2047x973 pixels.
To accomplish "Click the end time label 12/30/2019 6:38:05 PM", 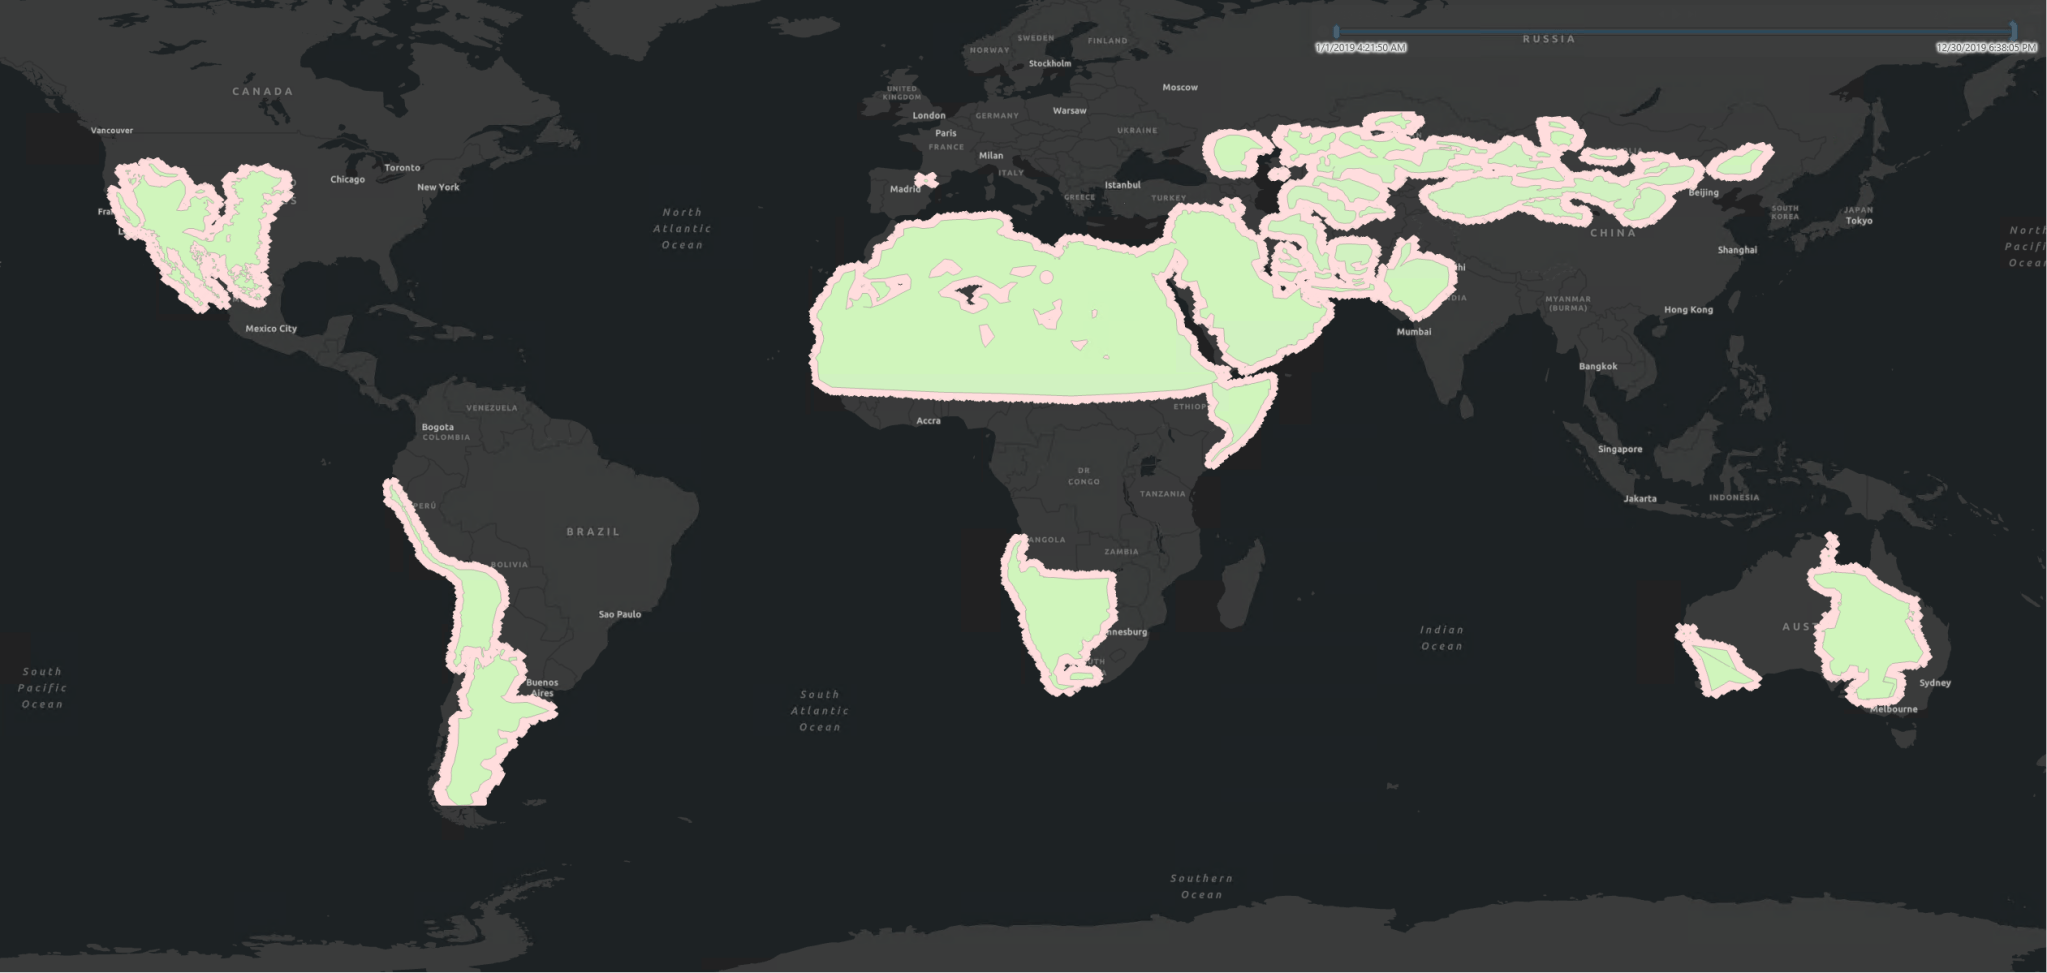I will click(x=1986, y=47).
